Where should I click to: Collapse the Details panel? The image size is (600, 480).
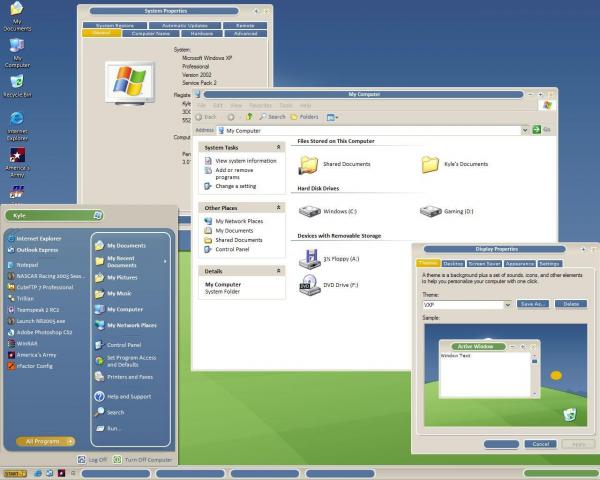click(278, 271)
